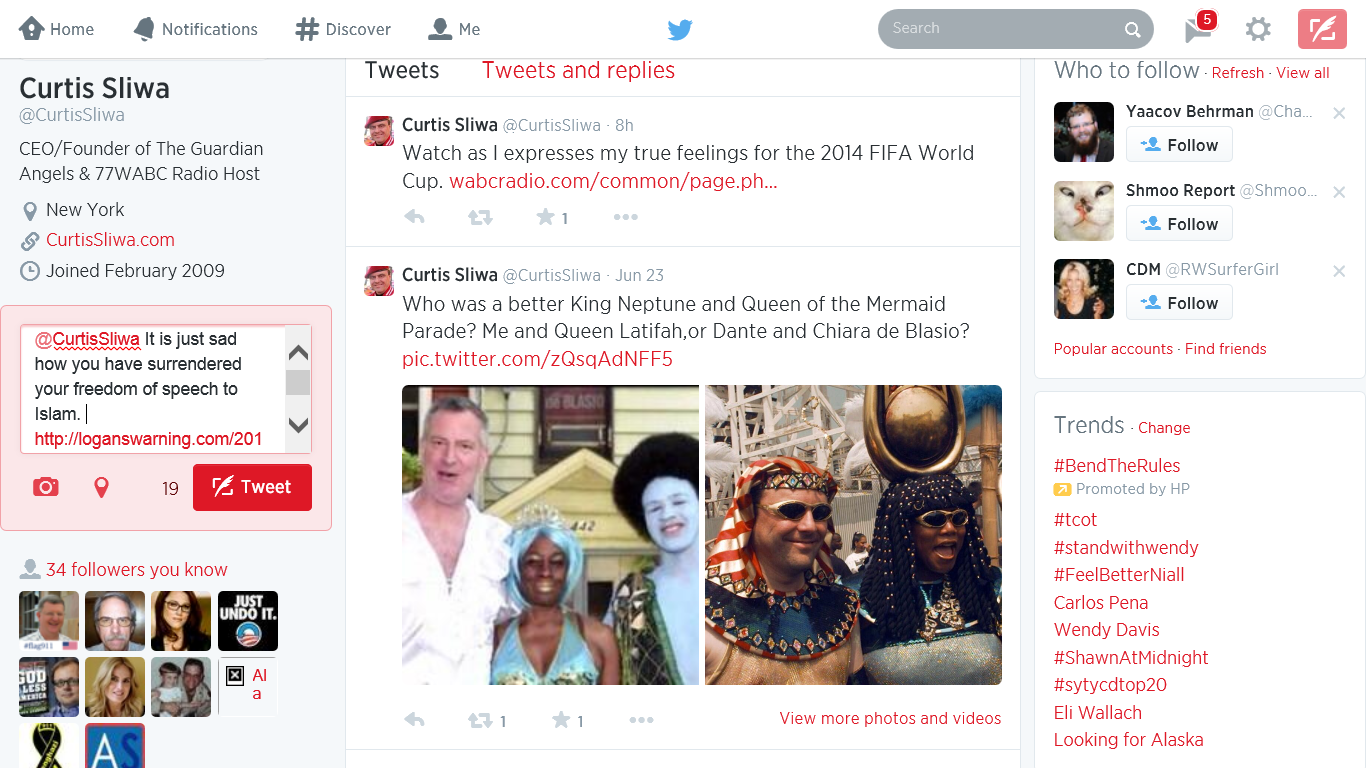Retweet the Mermaid Parade tweet

[x=480, y=720]
